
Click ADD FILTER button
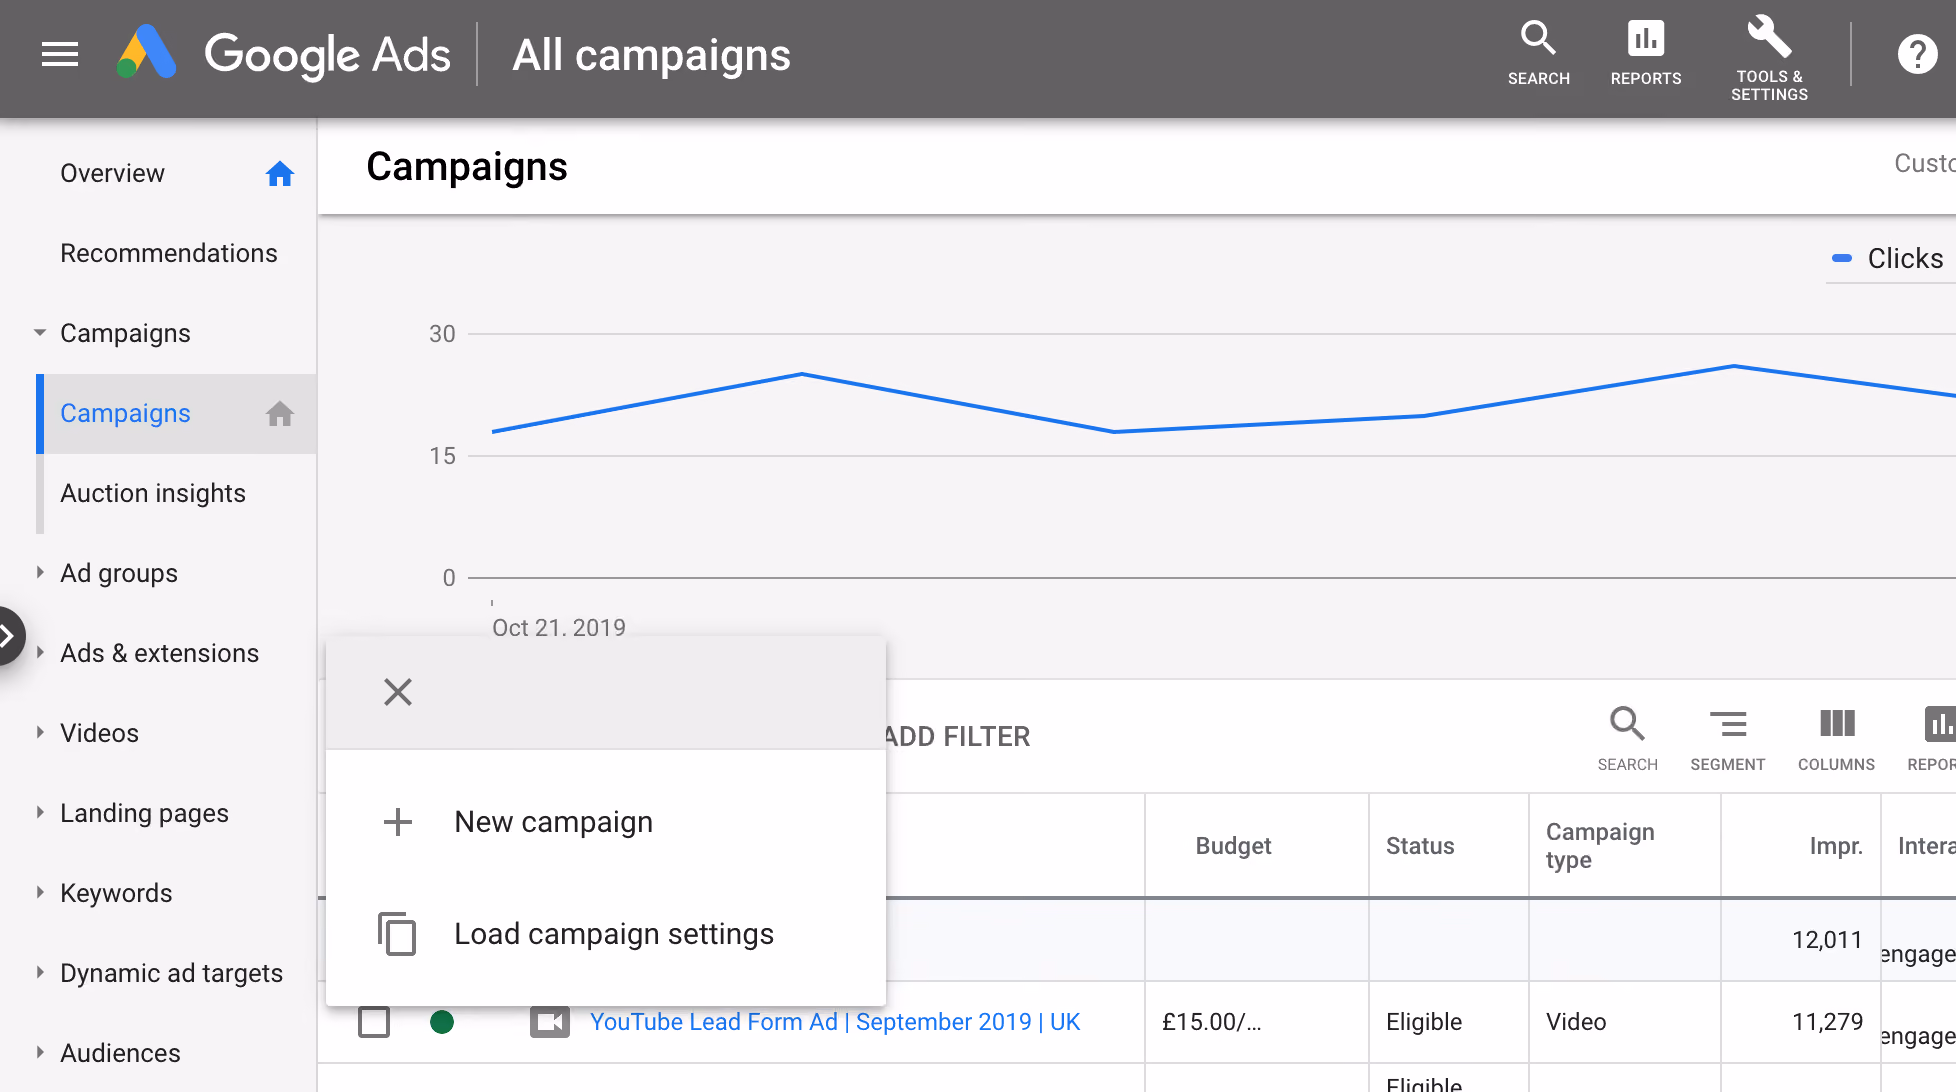[958, 737]
